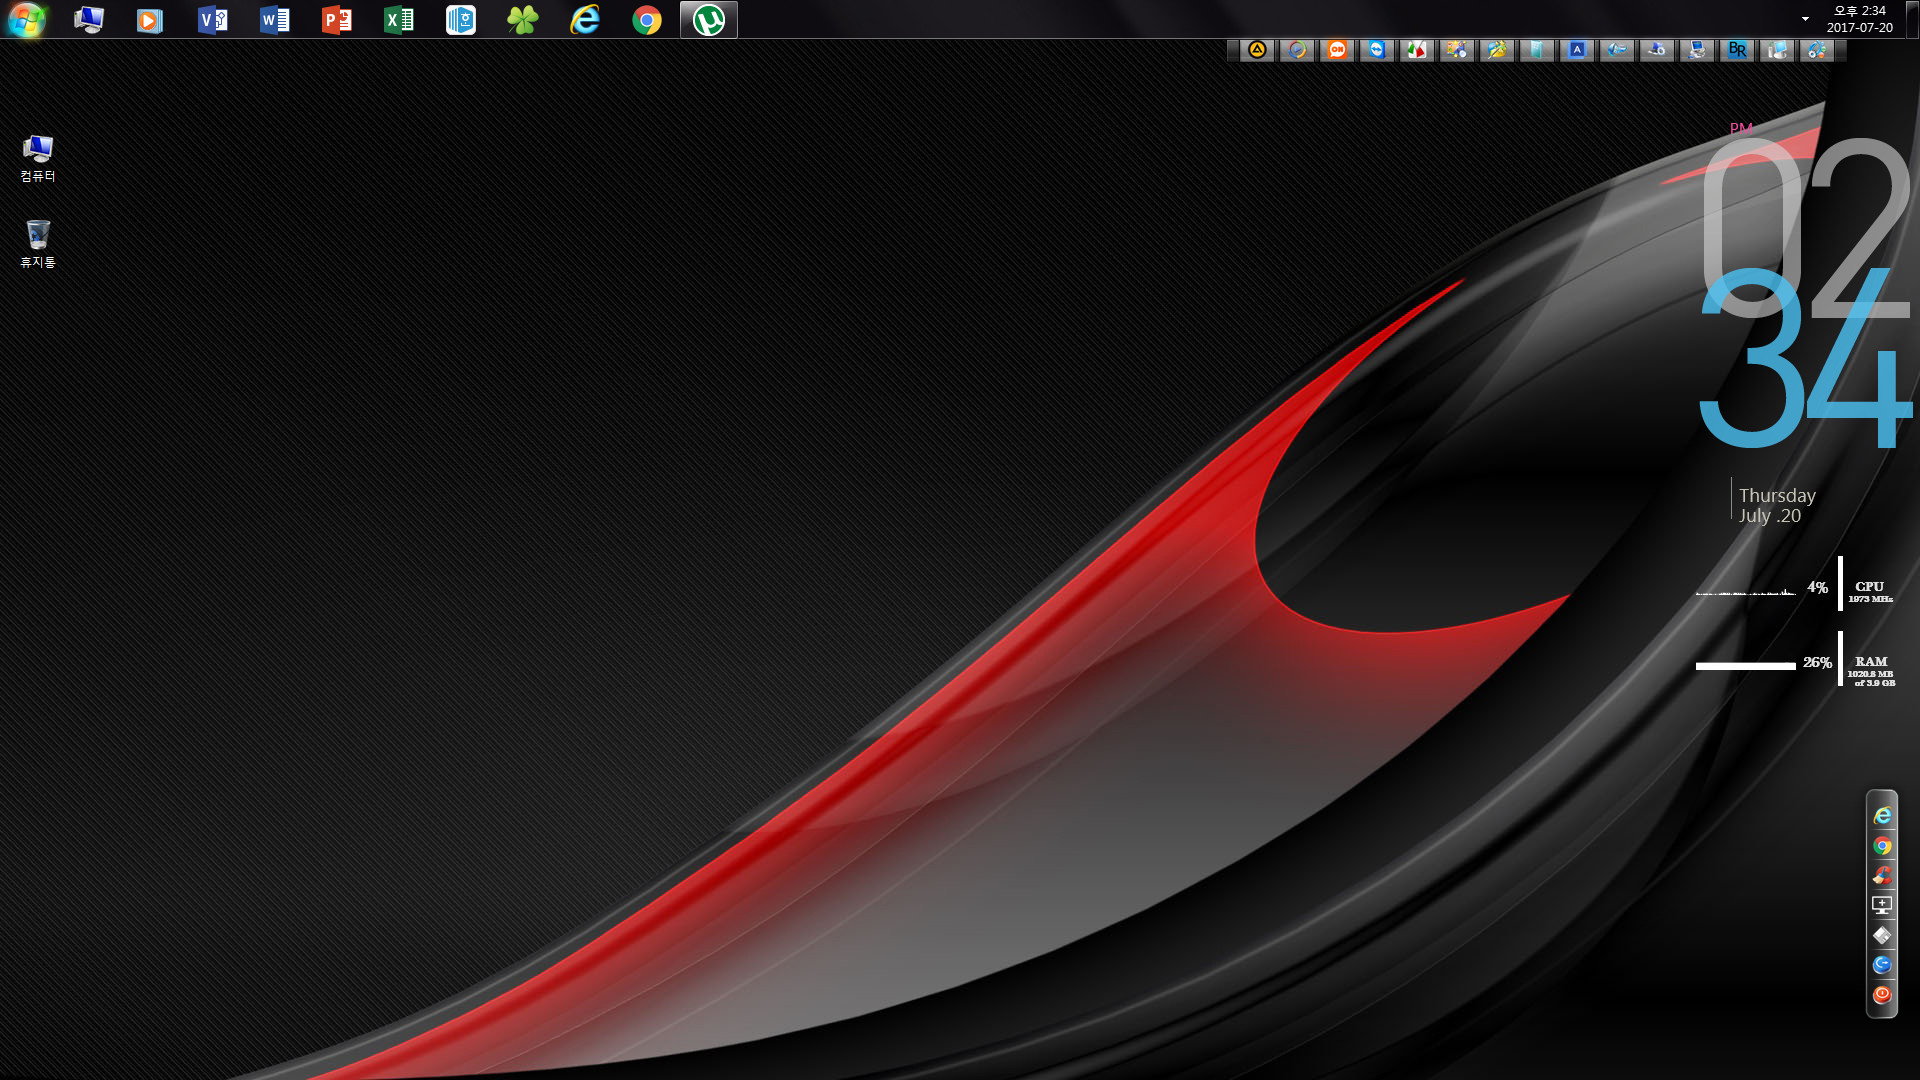This screenshot has height=1080, width=1920.
Task: Open the Hangul word processor icon
Action: (460, 19)
